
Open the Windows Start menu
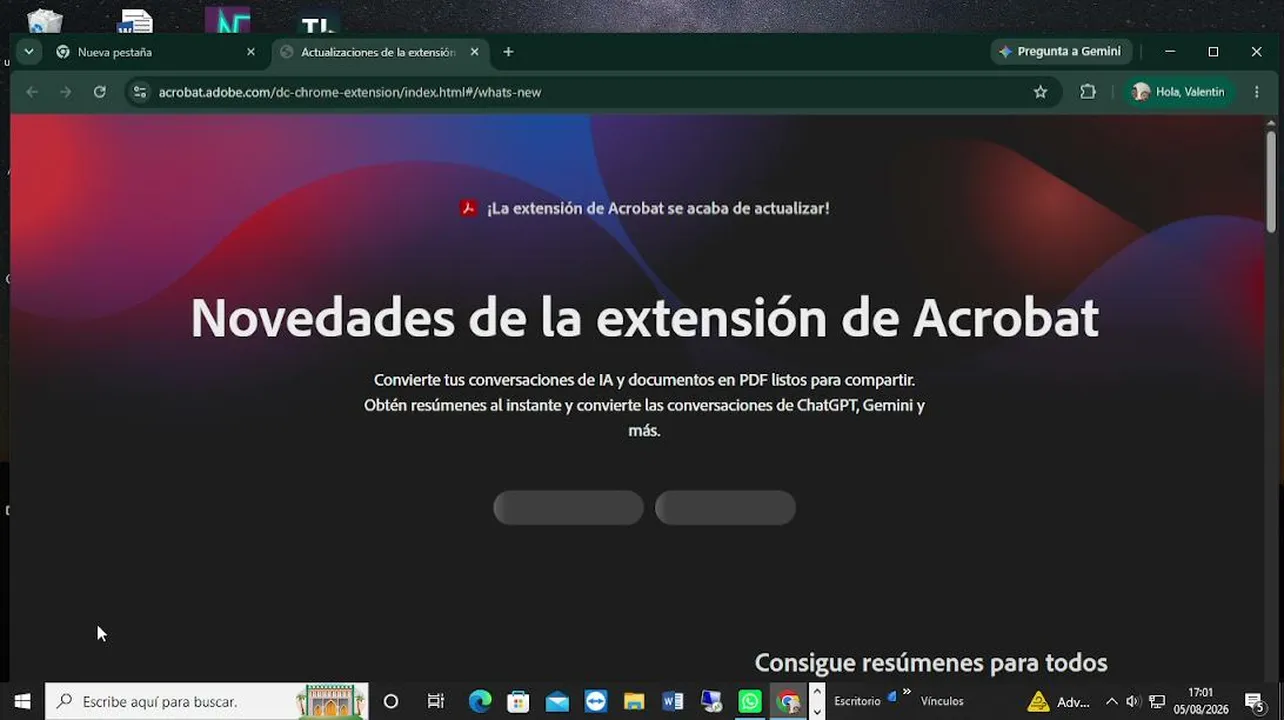click(22, 701)
